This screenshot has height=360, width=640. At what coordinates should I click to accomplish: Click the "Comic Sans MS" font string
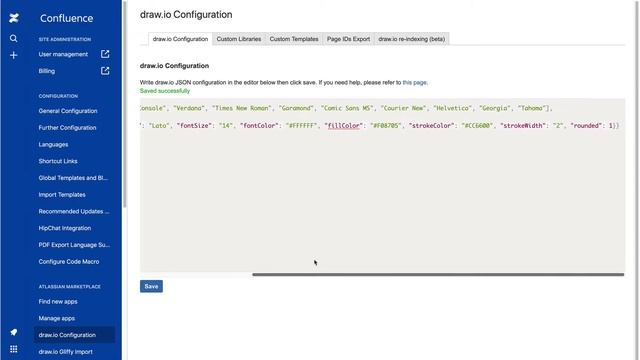pyautogui.click(x=347, y=108)
